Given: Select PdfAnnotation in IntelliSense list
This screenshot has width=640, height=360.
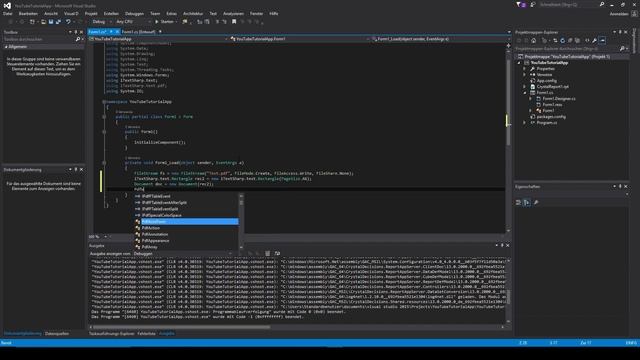Looking at the screenshot, I should [155, 234].
